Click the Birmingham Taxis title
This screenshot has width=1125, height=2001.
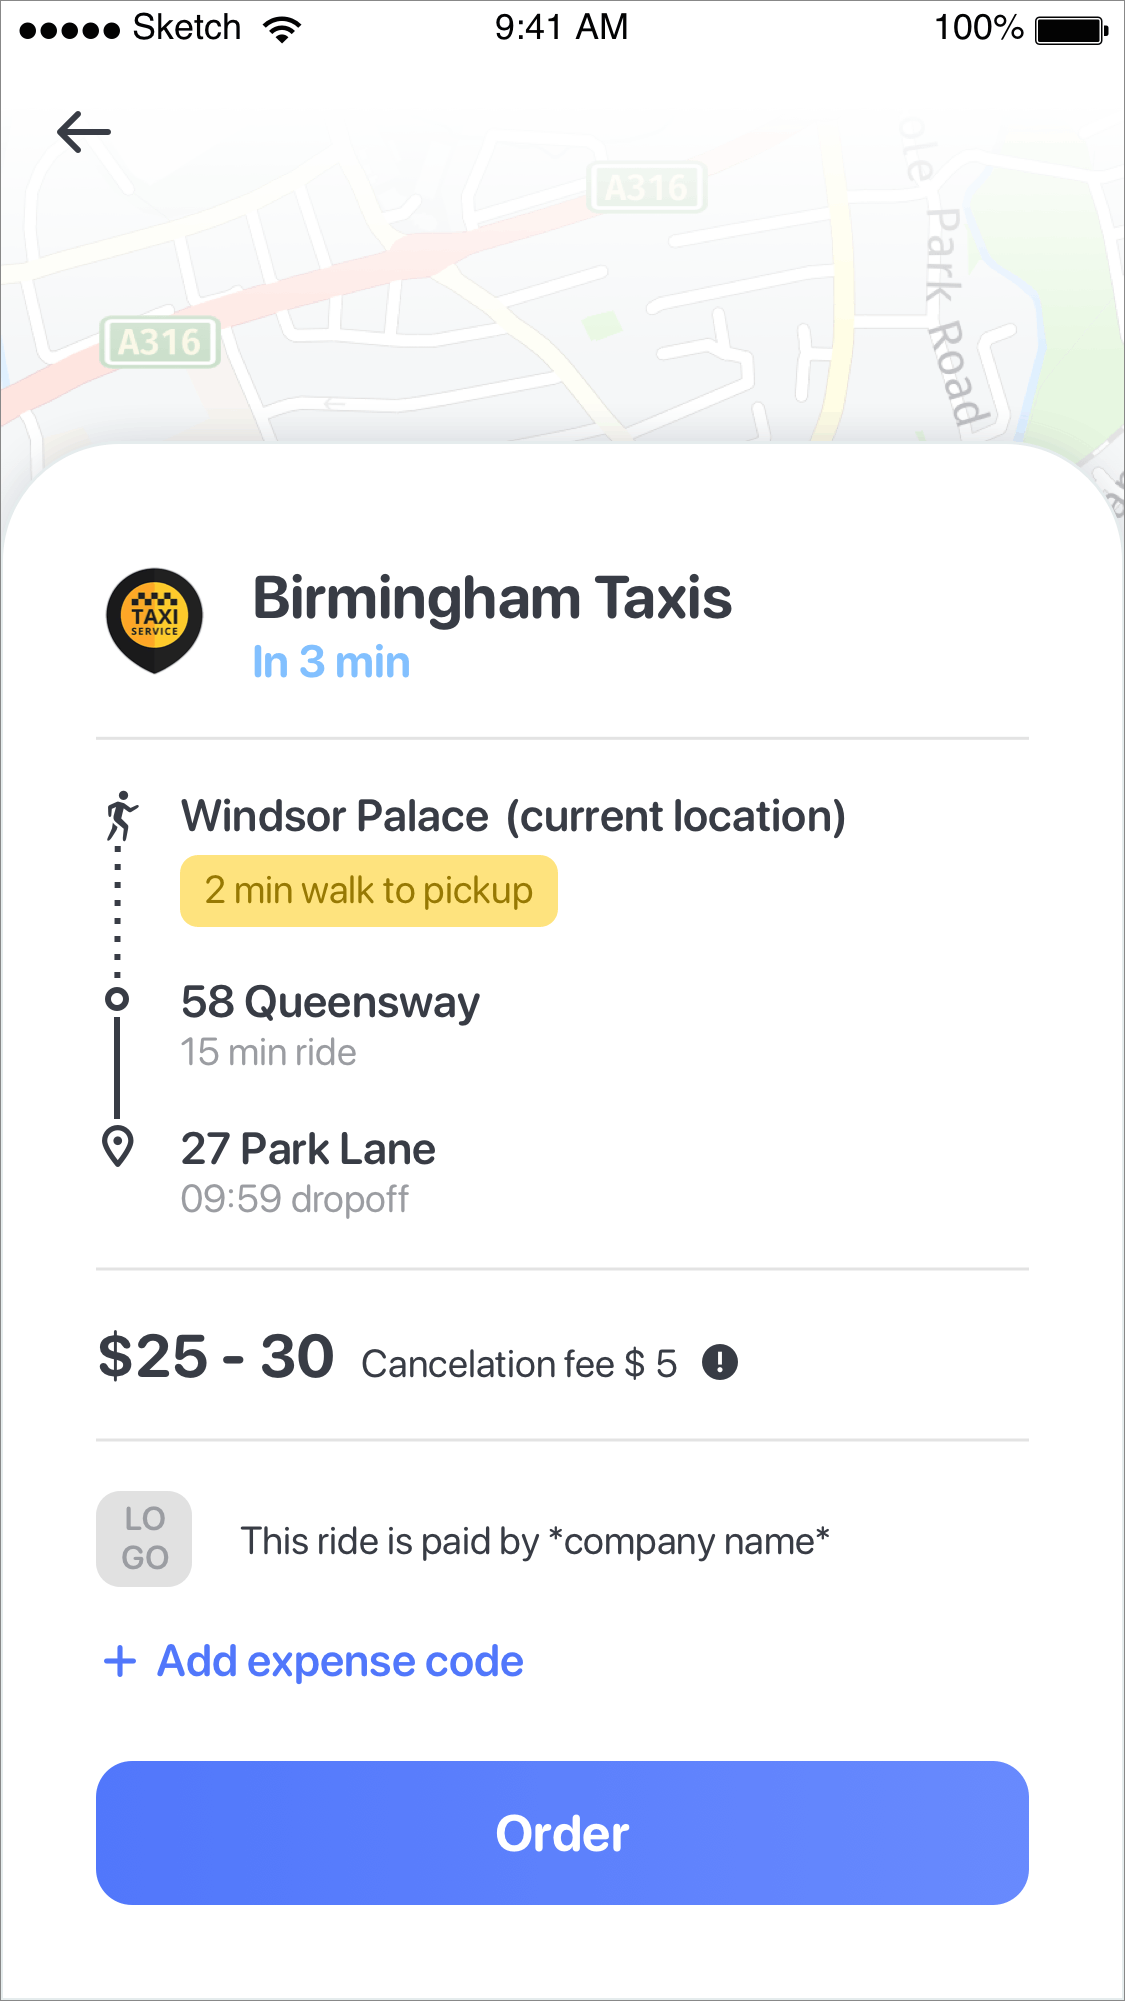pos(492,598)
